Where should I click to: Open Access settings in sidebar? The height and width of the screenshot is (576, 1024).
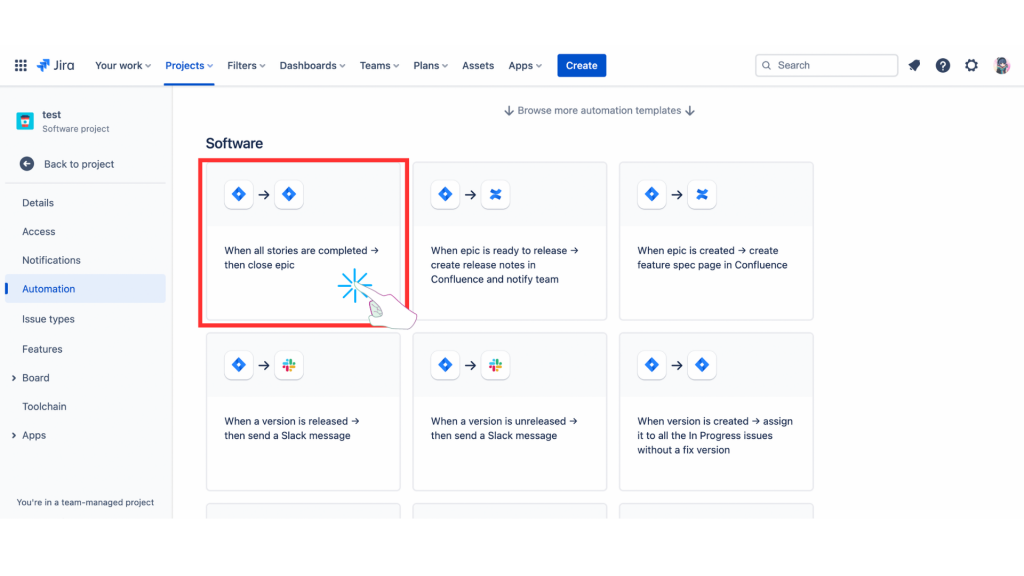pos(39,232)
